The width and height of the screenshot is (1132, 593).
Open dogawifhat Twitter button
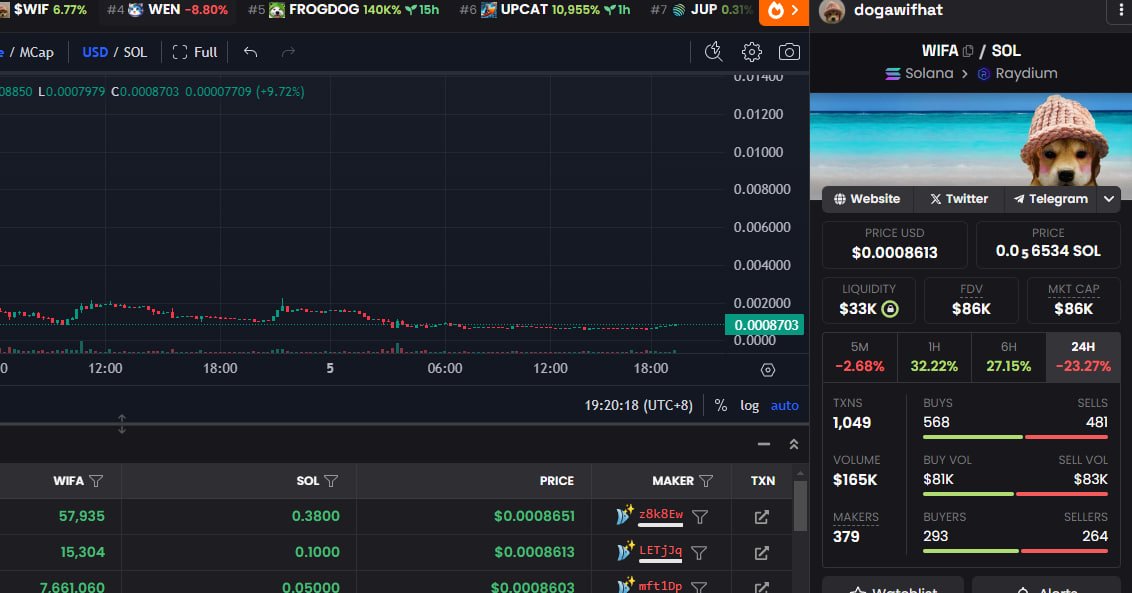959,199
